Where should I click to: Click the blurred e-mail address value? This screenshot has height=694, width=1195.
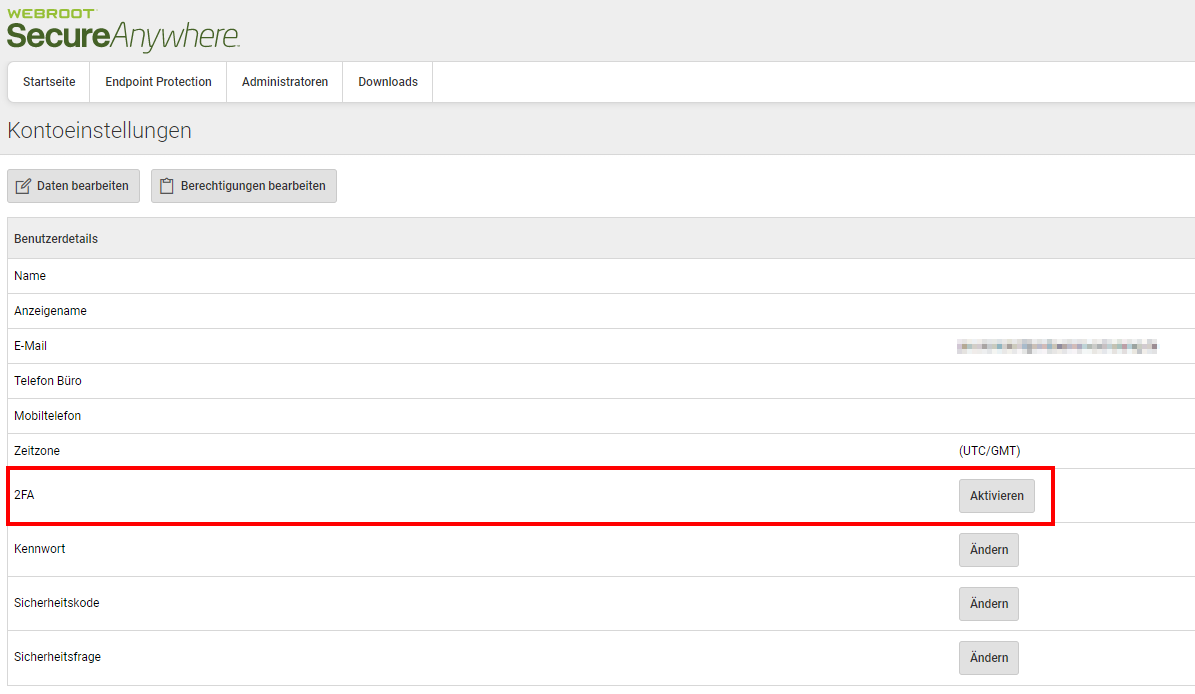(1057, 347)
